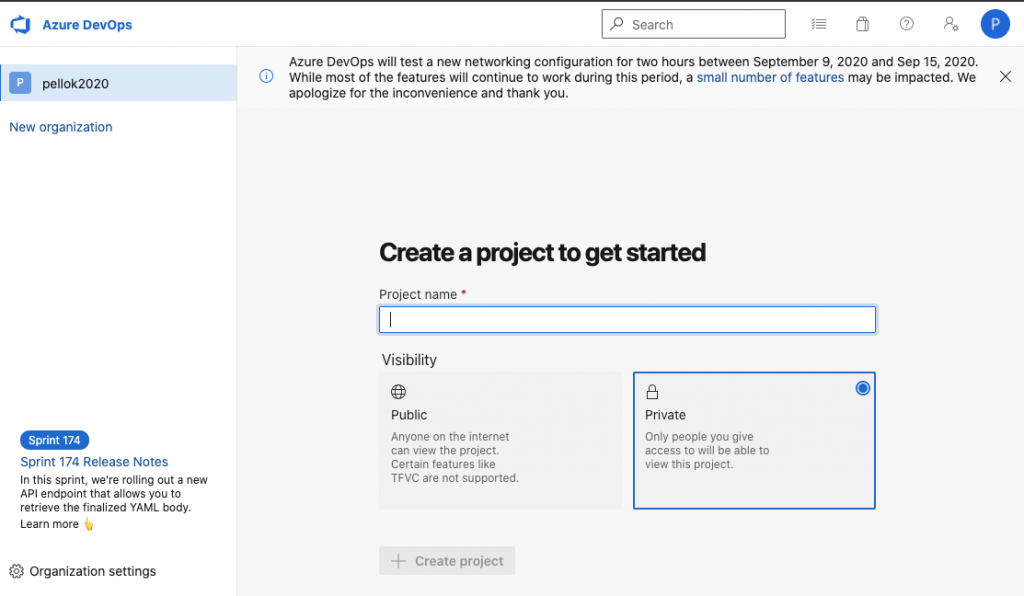Click the globe icon on Public card
Screen dimensions: 1024x596
coord(398,392)
